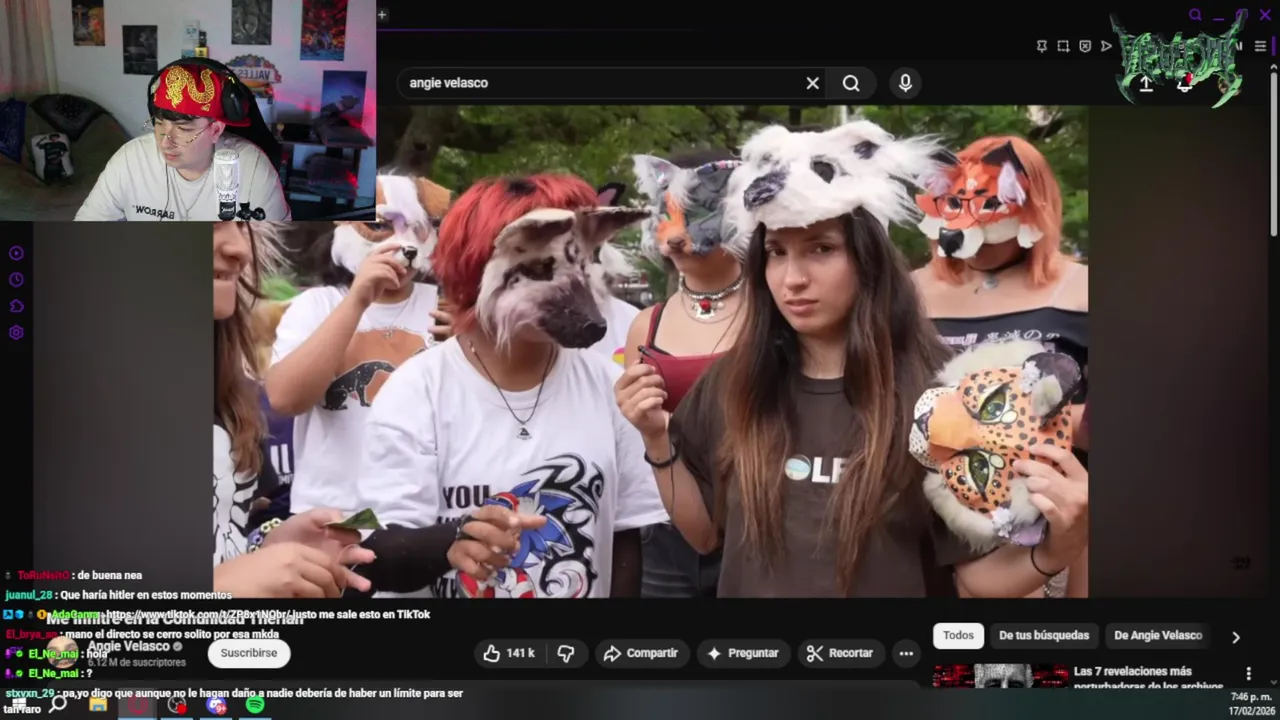
Task: Expand more filter chips with right chevron
Action: pos(1236,637)
